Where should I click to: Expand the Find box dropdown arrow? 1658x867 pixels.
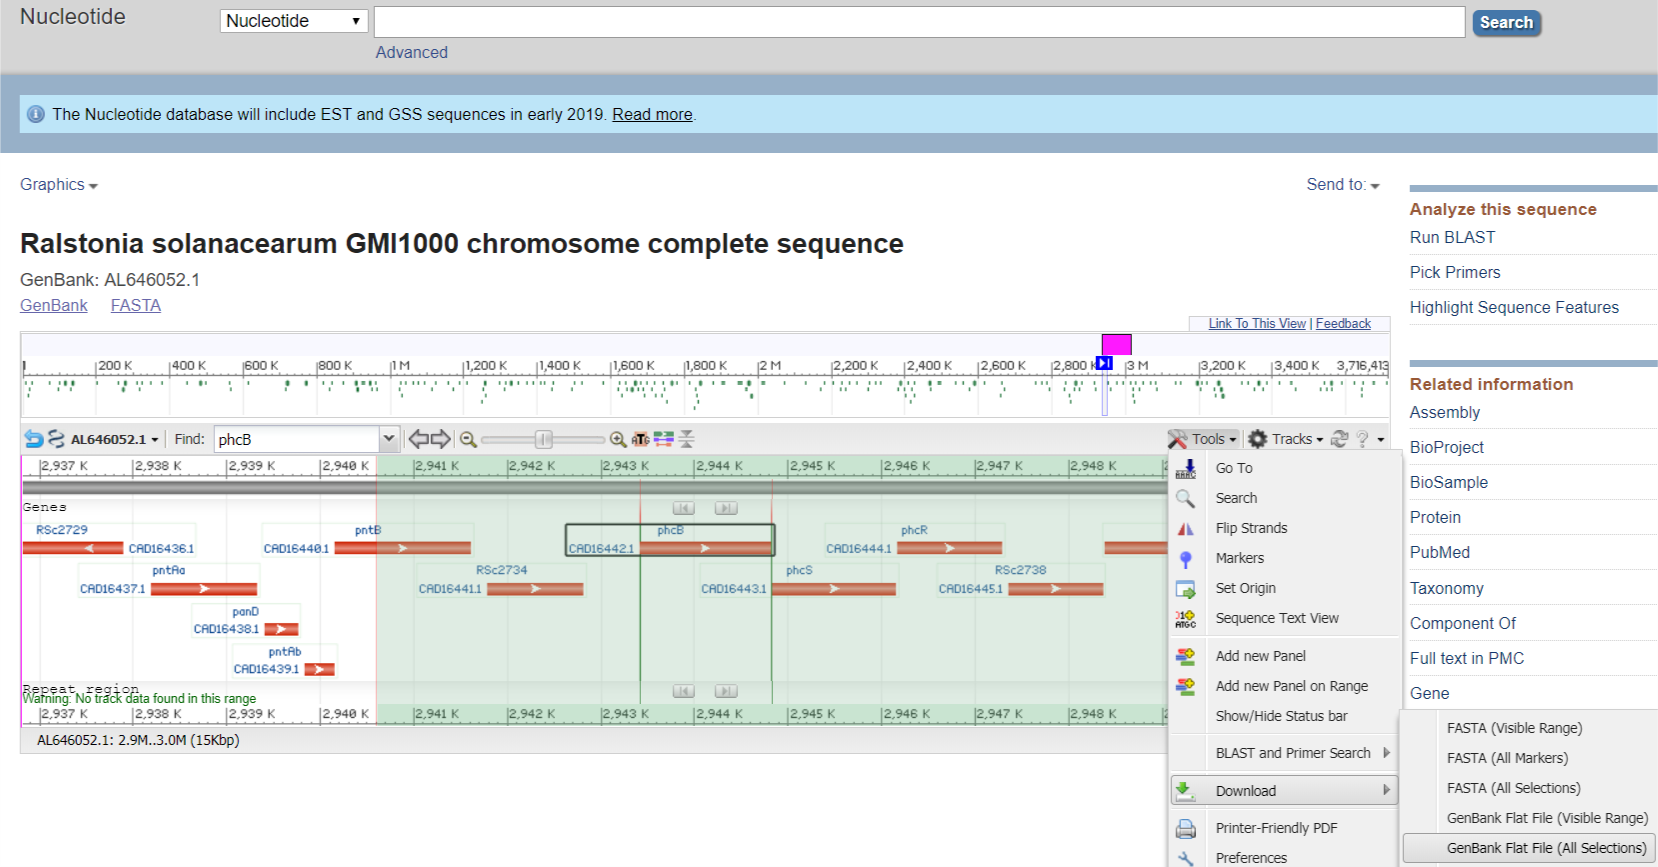point(389,439)
